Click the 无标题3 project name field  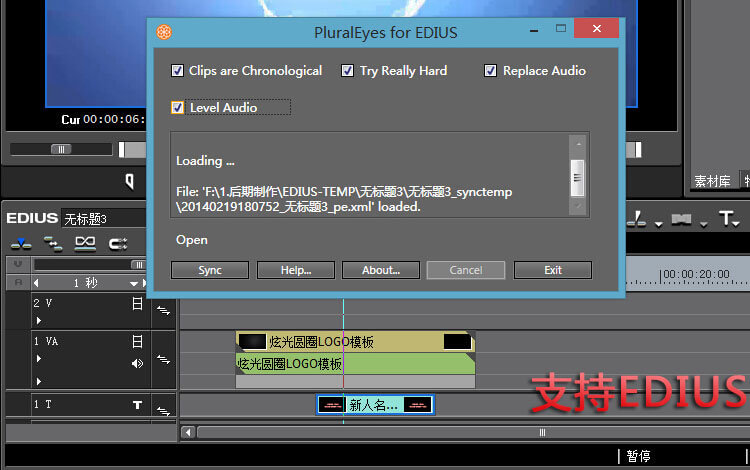(x=104, y=219)
